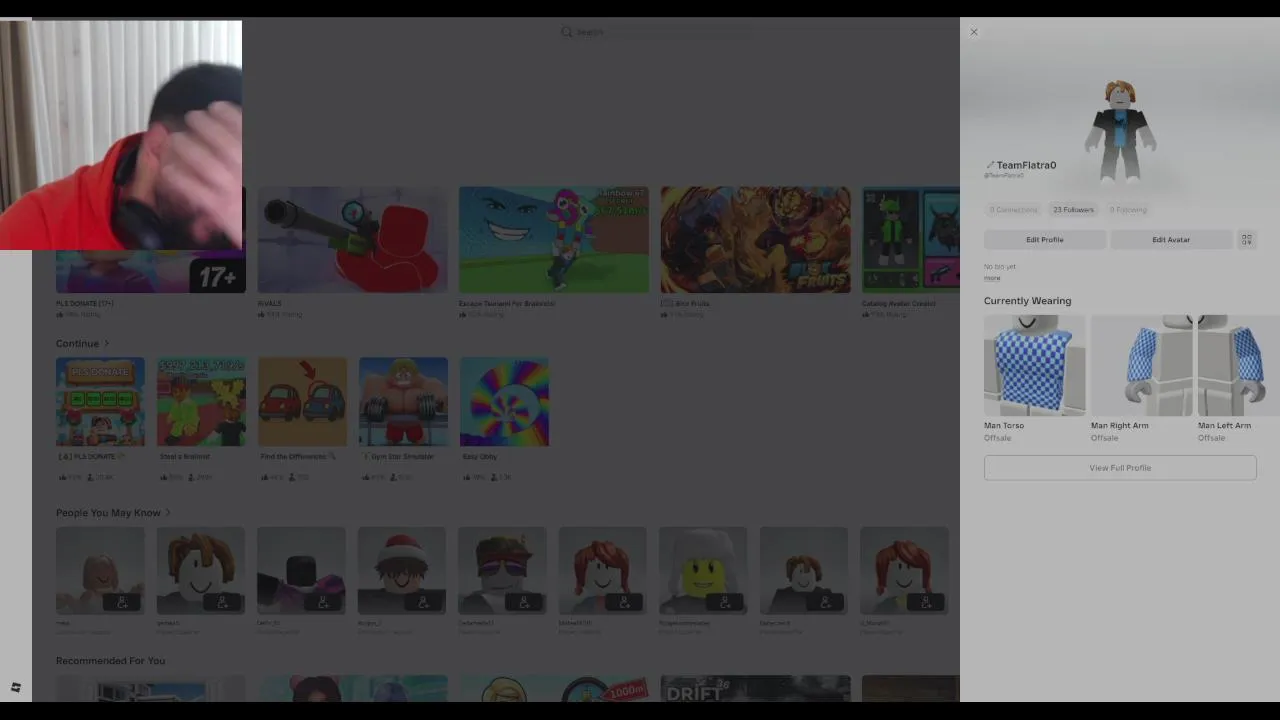Click the Recommended For You heading
Screen dimensions: 1280x720
[x=110, y=661]
